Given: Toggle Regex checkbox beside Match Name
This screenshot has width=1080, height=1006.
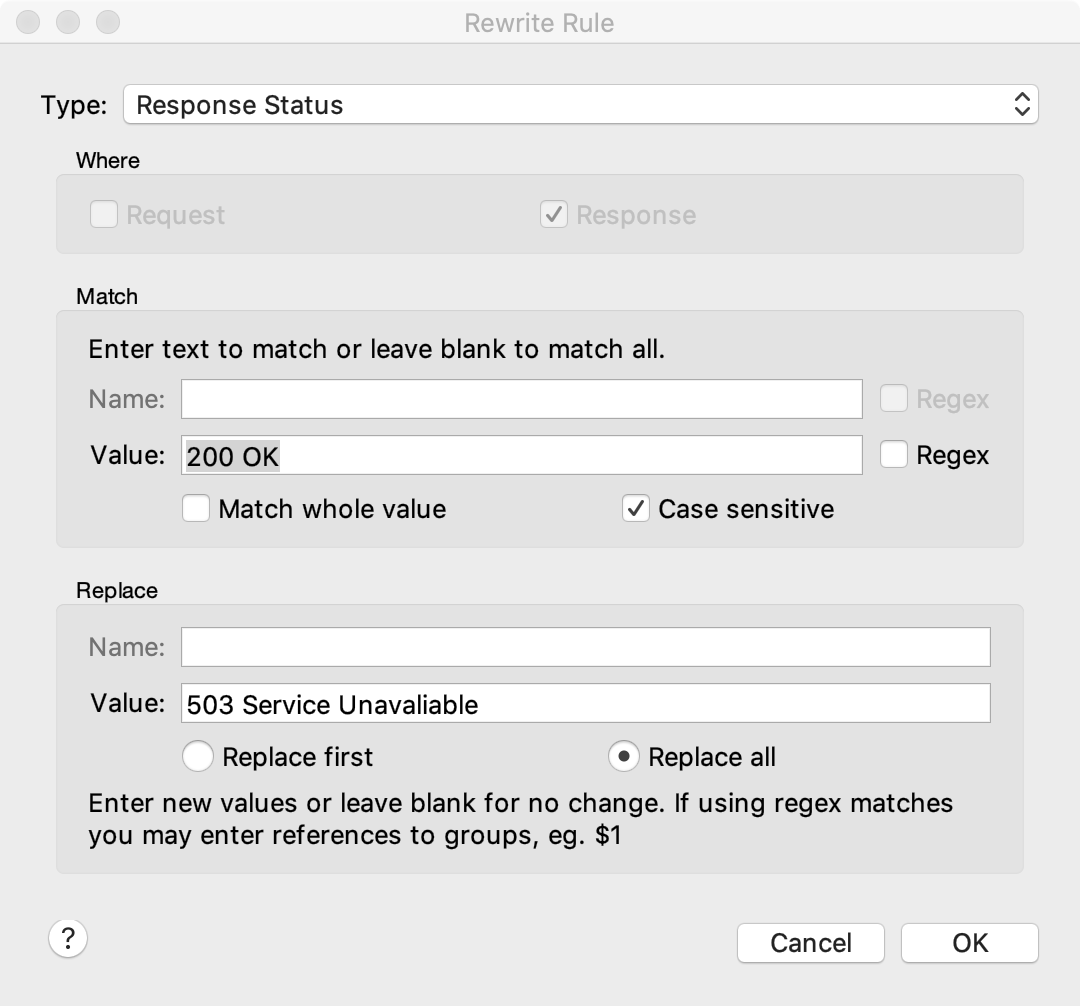Looking at the screenshot, I should (x=894, y=399).
